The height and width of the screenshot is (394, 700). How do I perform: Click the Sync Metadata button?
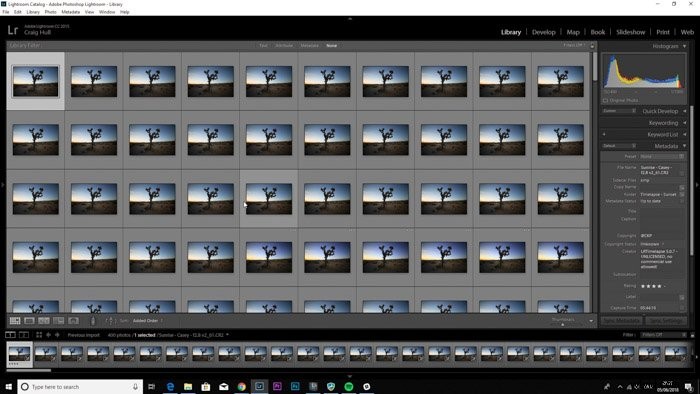[621, 320]
